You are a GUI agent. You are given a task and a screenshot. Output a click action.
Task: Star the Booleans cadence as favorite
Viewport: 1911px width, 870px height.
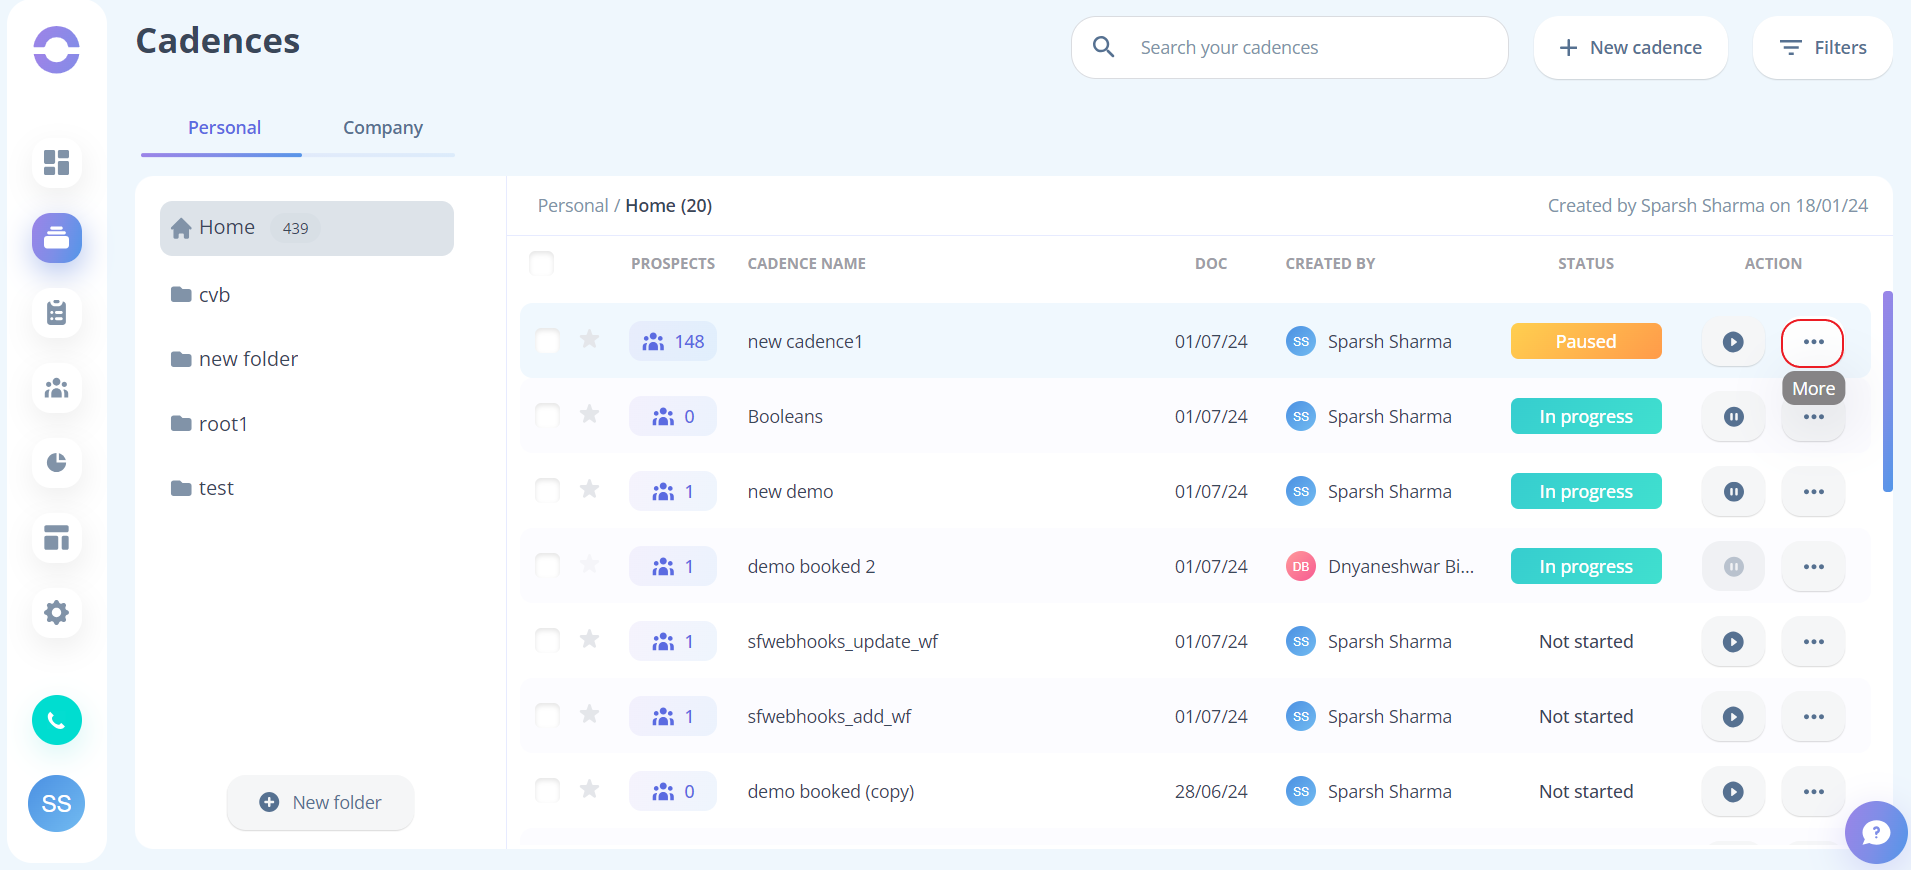[x=590, y=415]
